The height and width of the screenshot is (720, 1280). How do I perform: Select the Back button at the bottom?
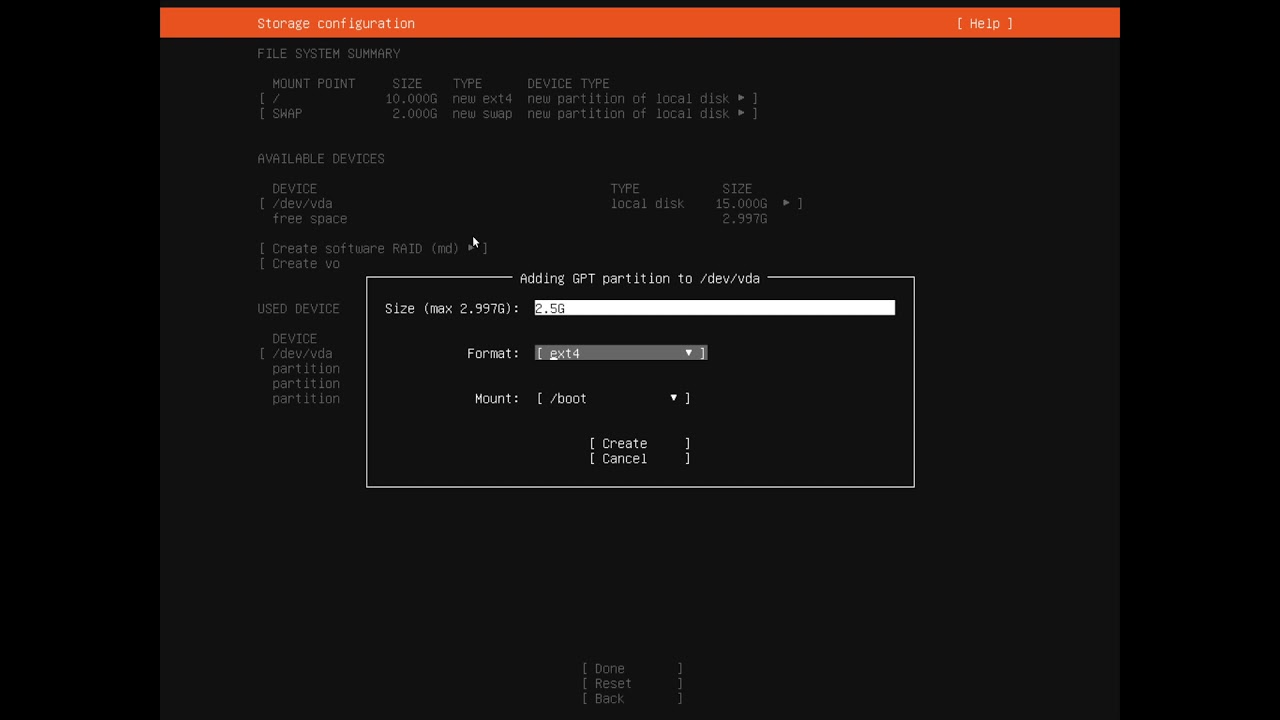[x=632, y=698]
